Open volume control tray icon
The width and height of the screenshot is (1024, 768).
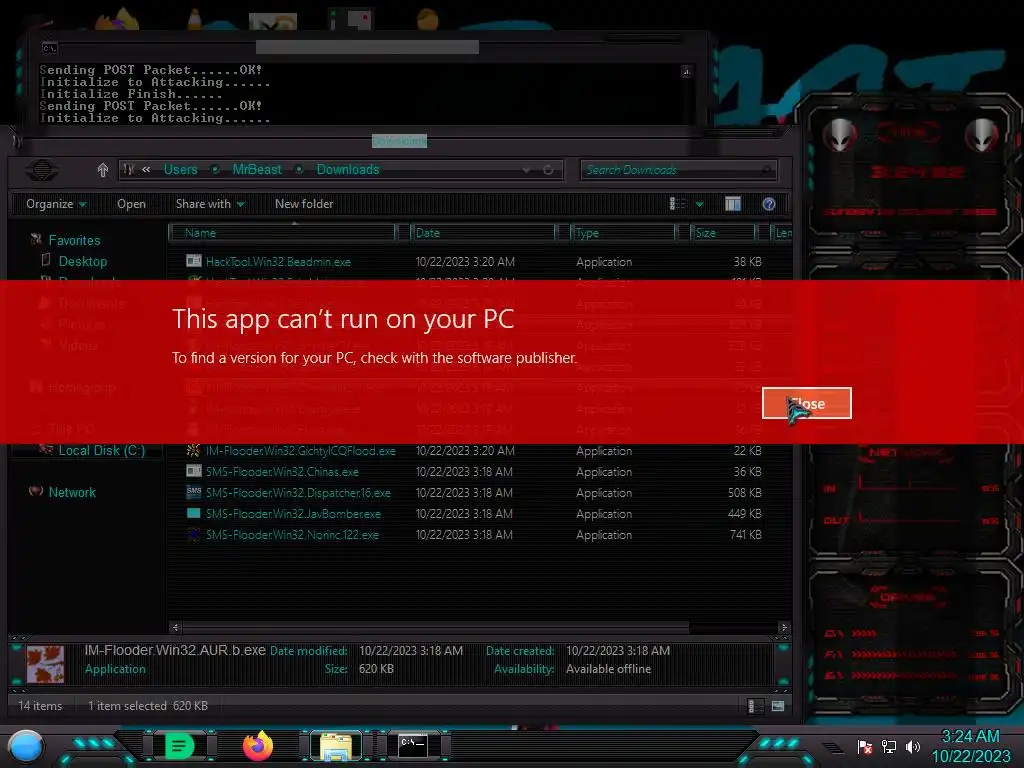click(x=912, y=746)
